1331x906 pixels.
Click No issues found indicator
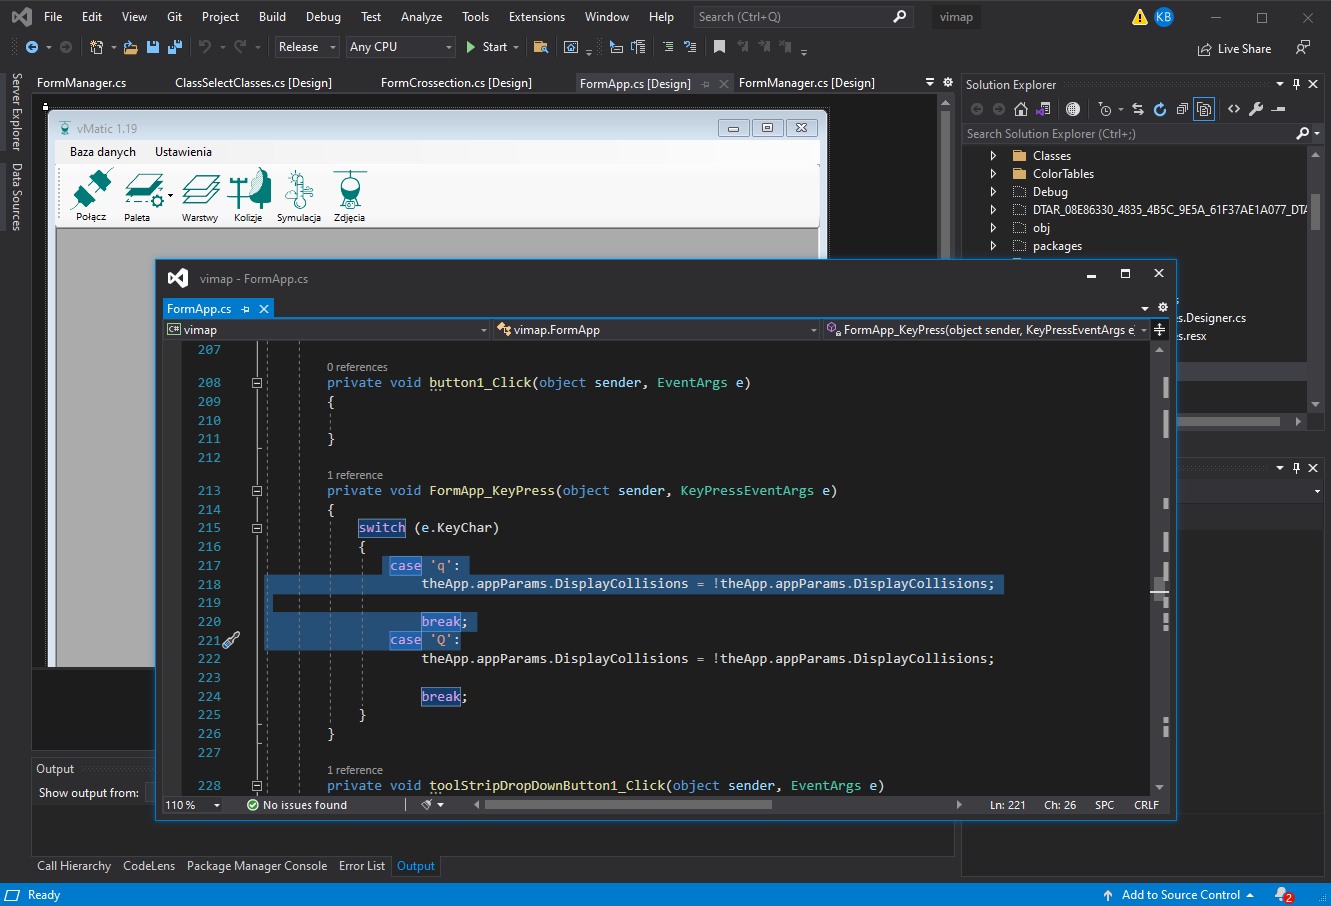[x=297, y=805]
